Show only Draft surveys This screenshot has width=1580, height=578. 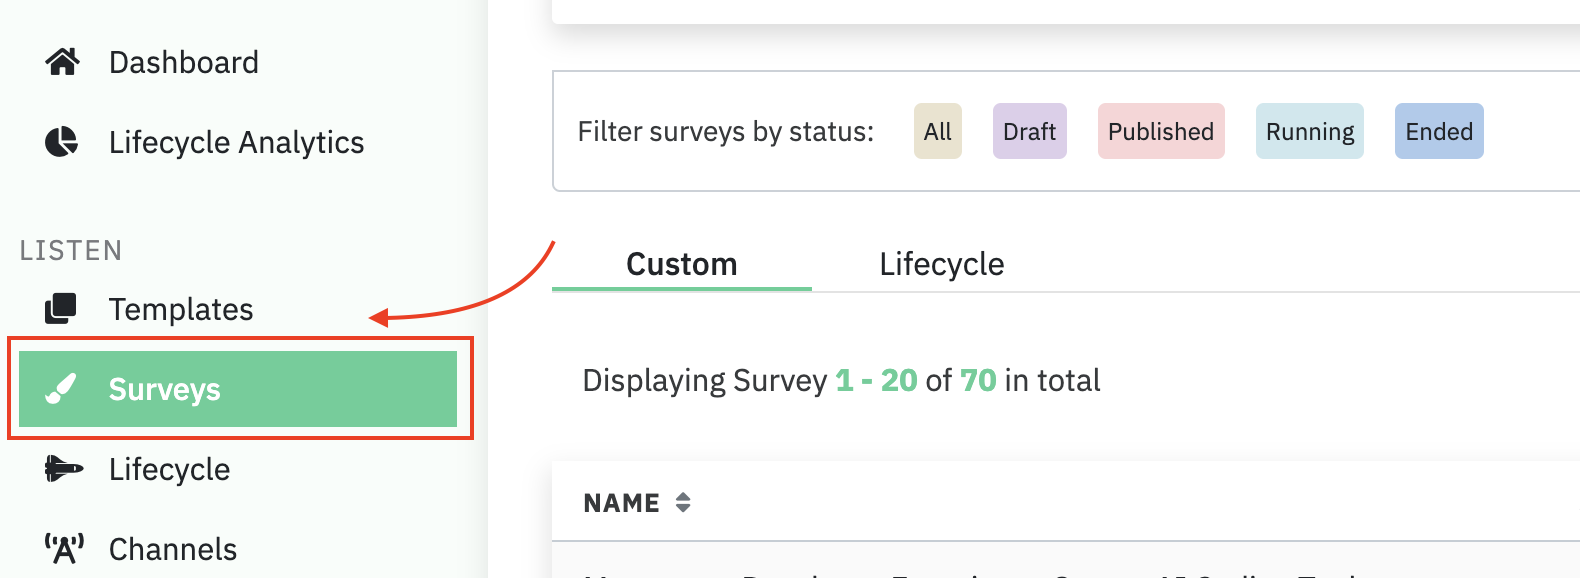click(1029, 131)
